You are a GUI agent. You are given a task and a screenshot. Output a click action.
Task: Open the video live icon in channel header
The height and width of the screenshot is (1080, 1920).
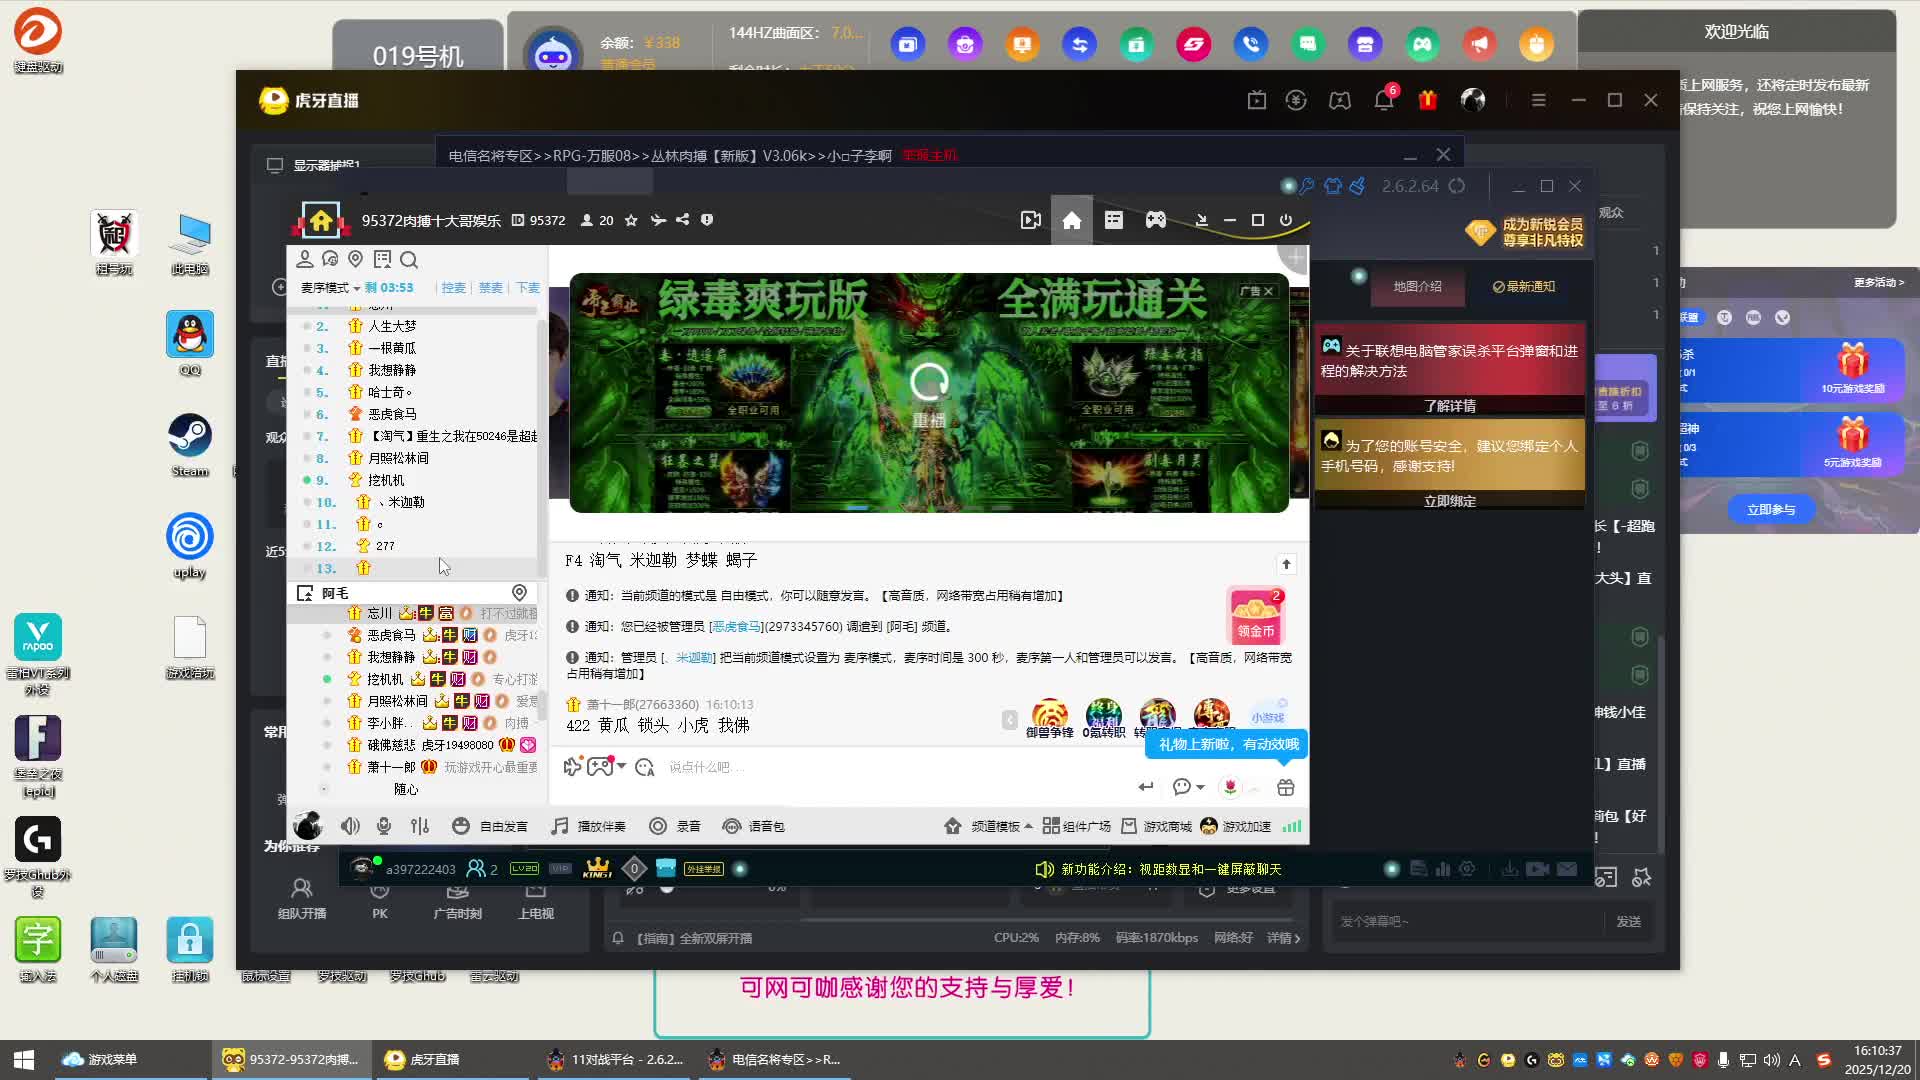tap(1031, 220)
